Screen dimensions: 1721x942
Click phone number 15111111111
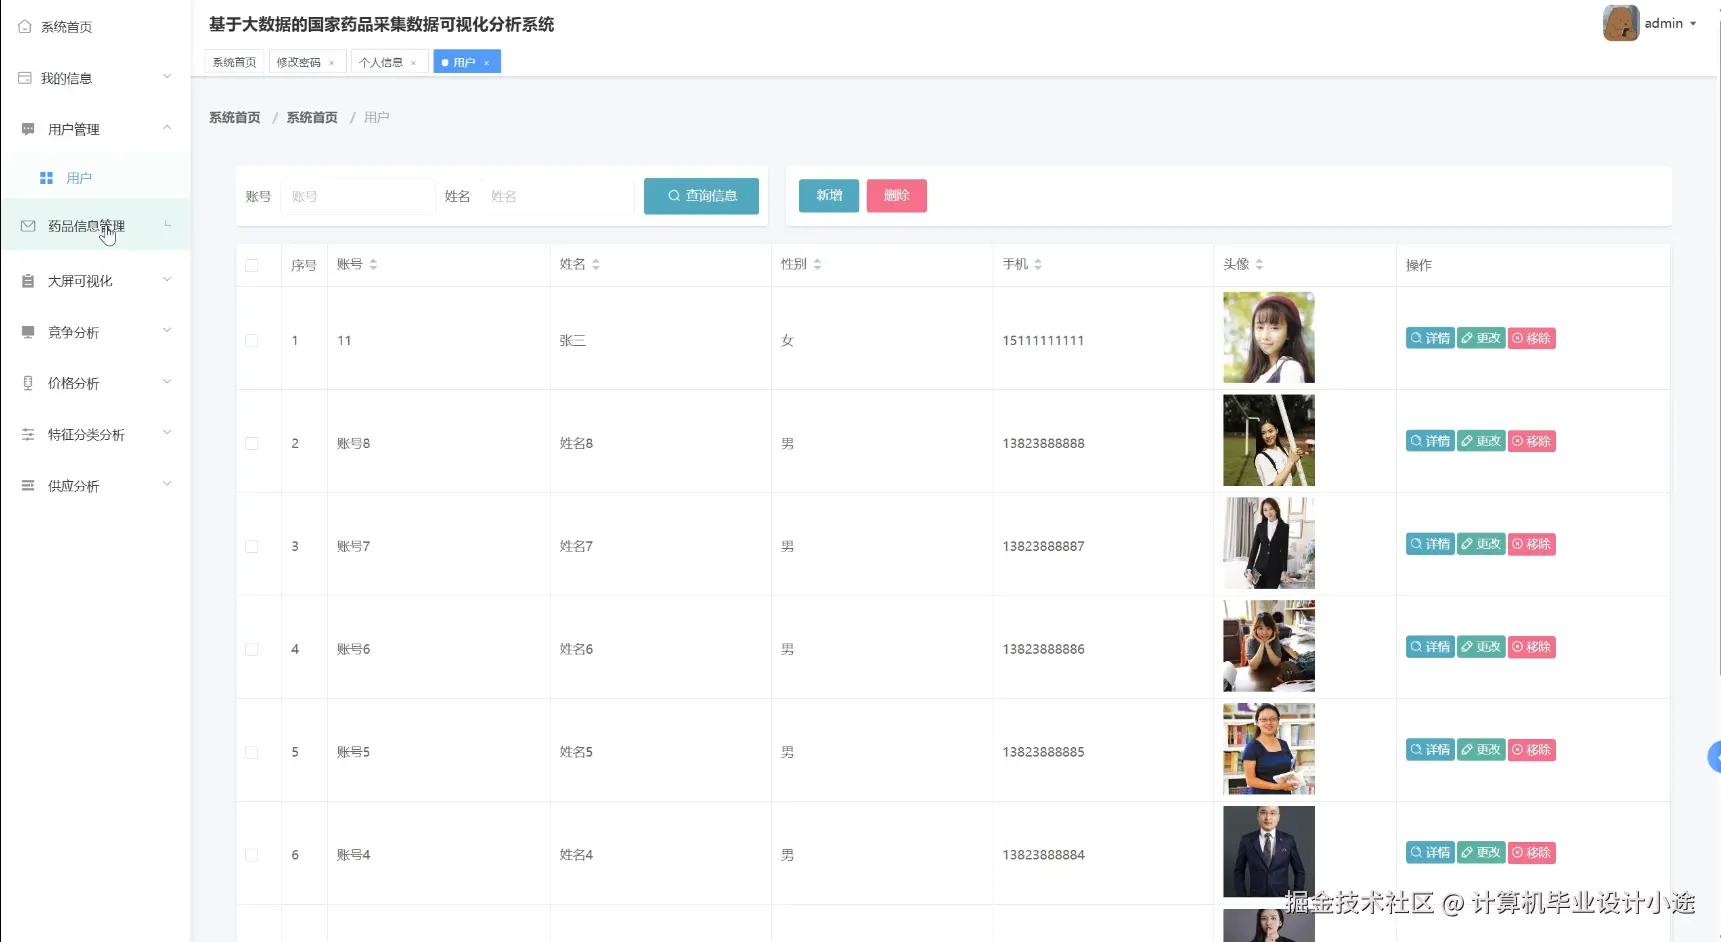(1043, 341)
